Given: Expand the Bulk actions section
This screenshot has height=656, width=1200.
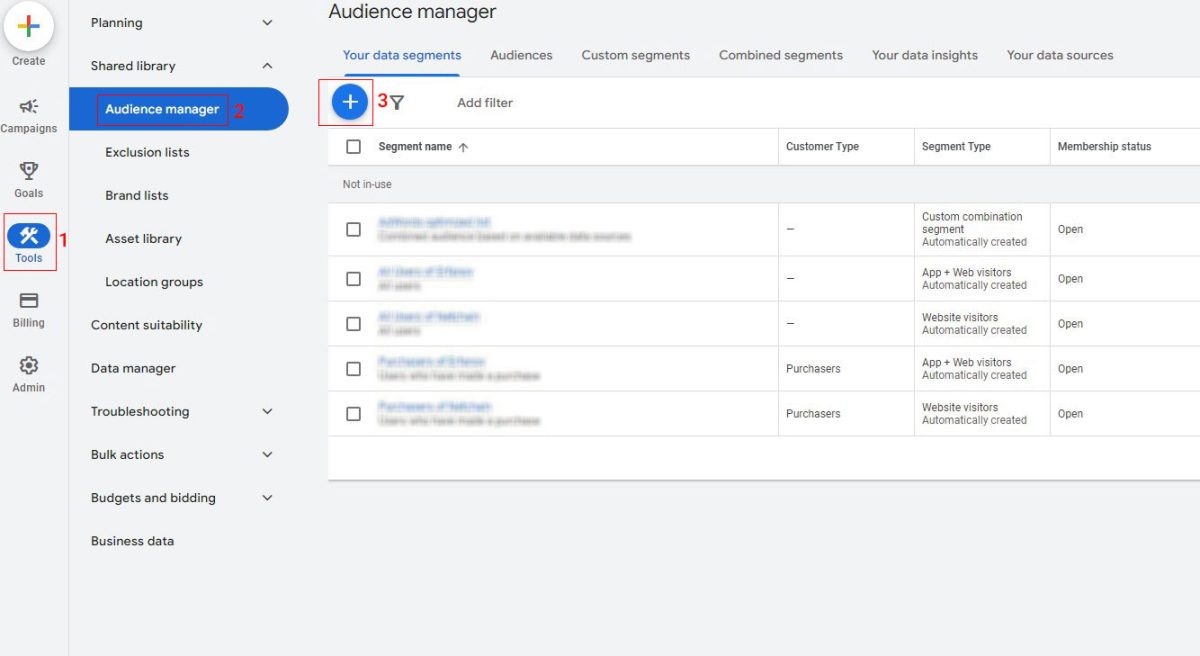Looking at the screenshot, I should coord(267,454).
